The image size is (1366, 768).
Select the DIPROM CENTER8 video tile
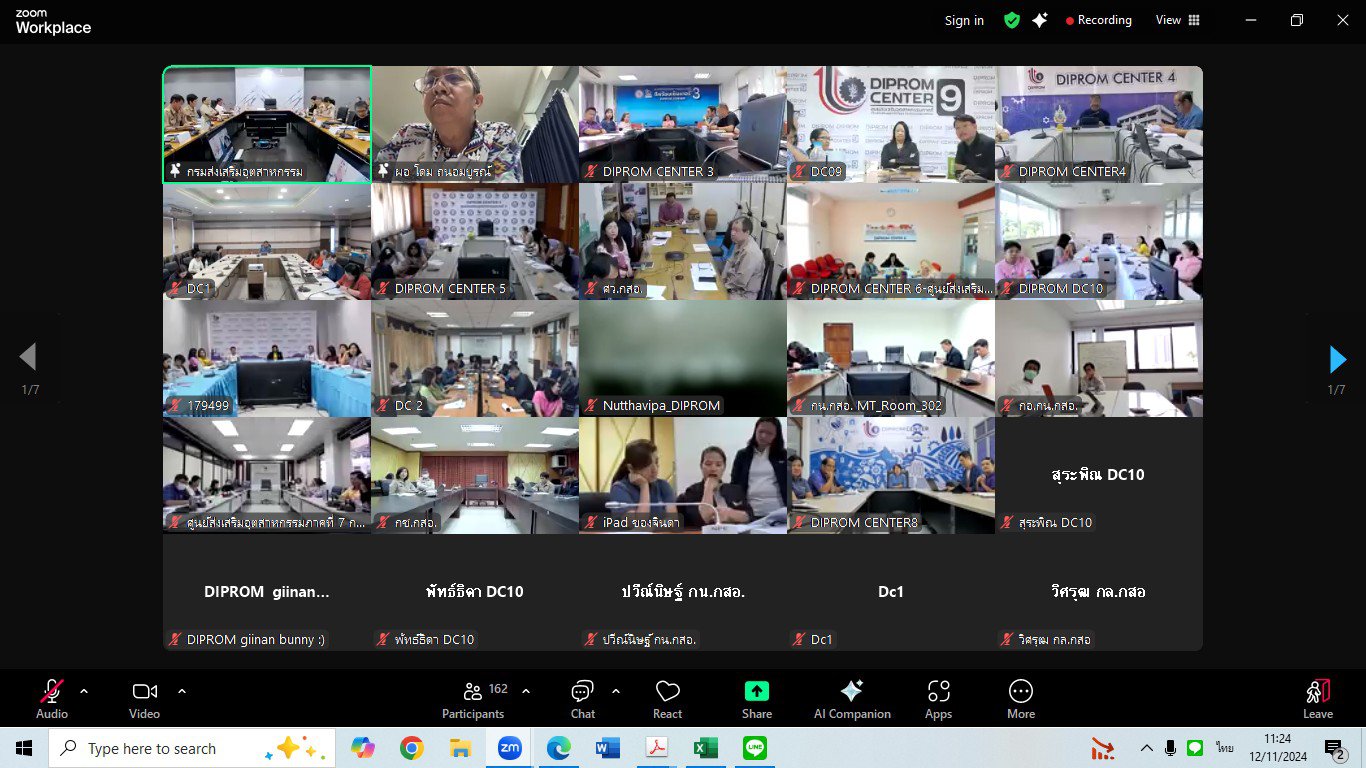point(891,475)
